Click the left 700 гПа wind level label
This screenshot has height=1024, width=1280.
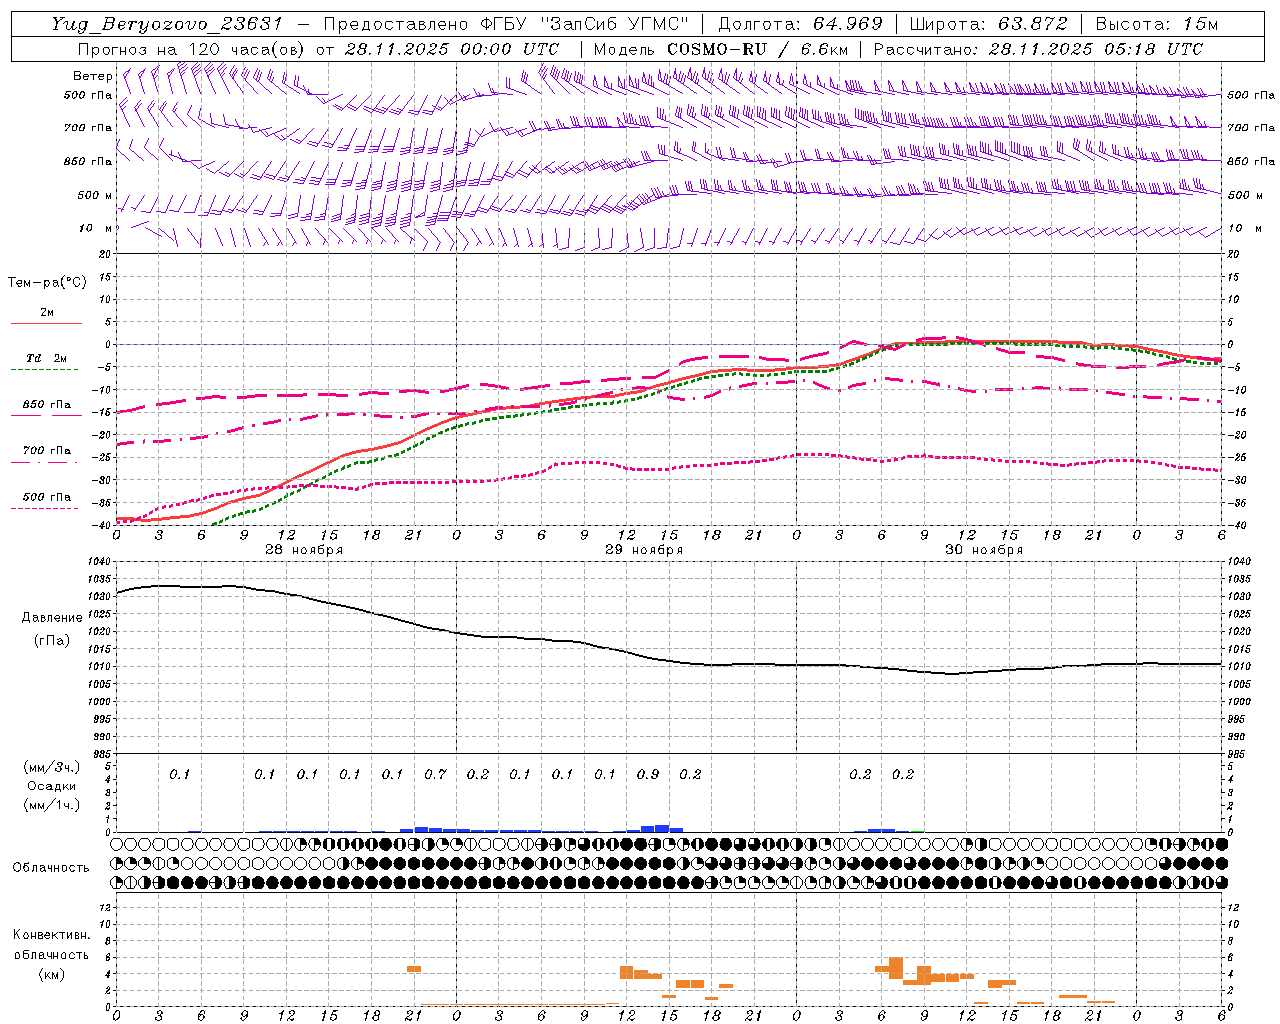pos(88,128)
